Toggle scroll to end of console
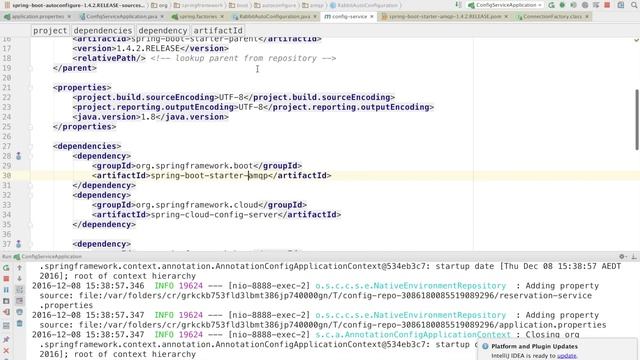 pyautogui.click(x=19, y=301)
